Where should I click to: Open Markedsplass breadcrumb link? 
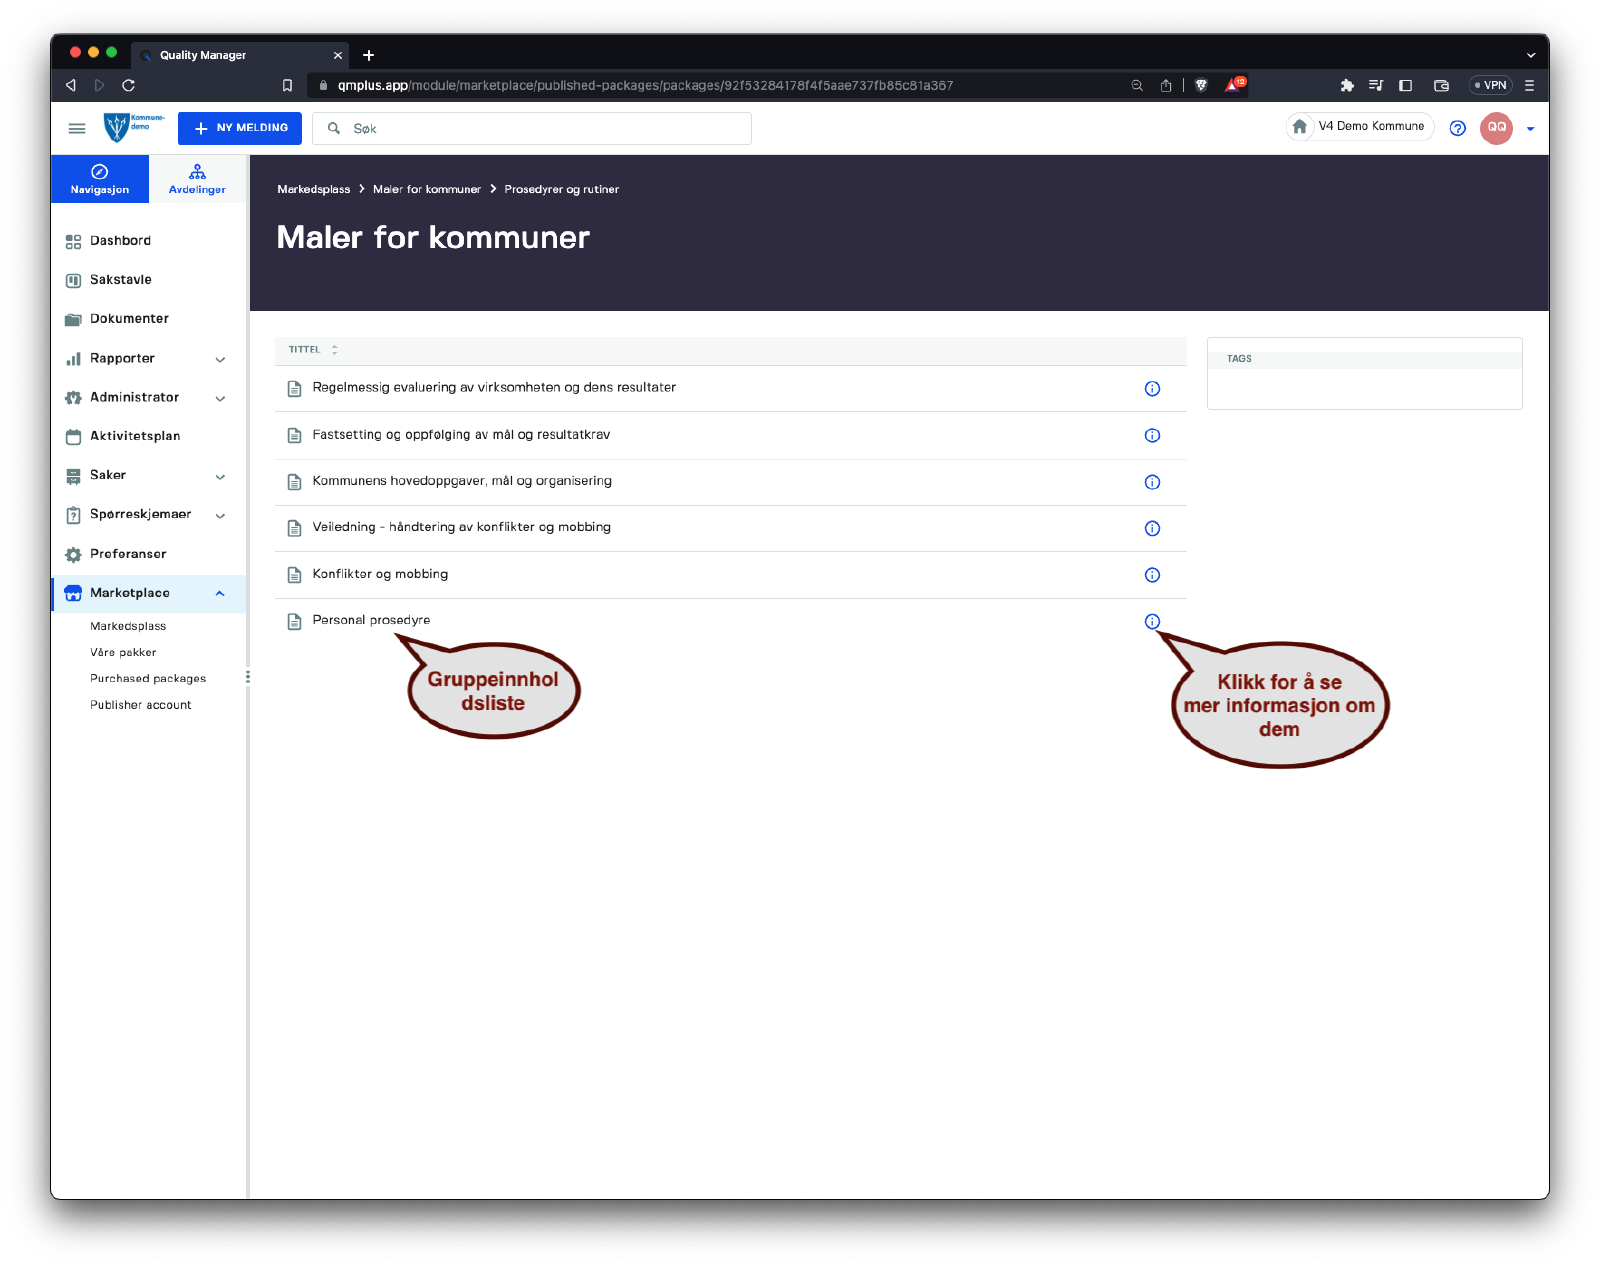tap(314, 189)
